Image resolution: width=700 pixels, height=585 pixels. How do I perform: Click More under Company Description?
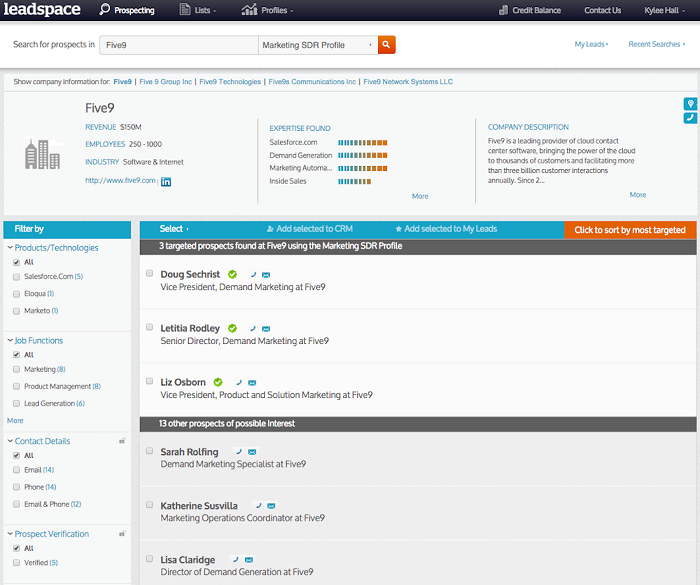tap(638, 195)
